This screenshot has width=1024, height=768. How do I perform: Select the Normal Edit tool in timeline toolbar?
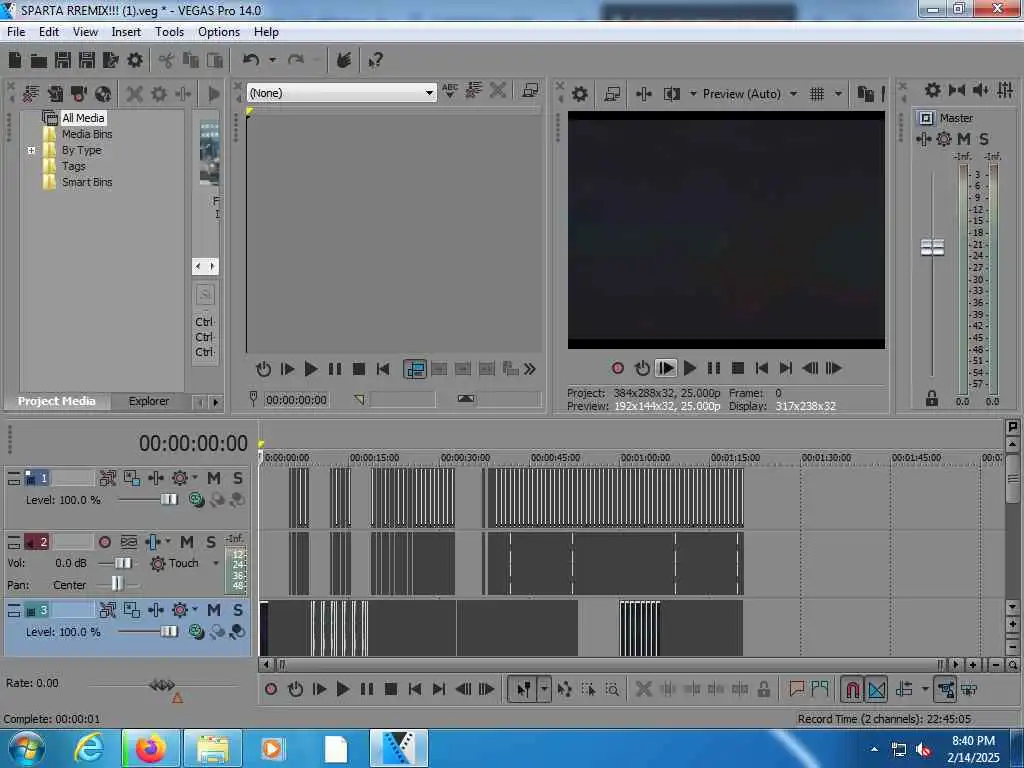tap(523, 689)
